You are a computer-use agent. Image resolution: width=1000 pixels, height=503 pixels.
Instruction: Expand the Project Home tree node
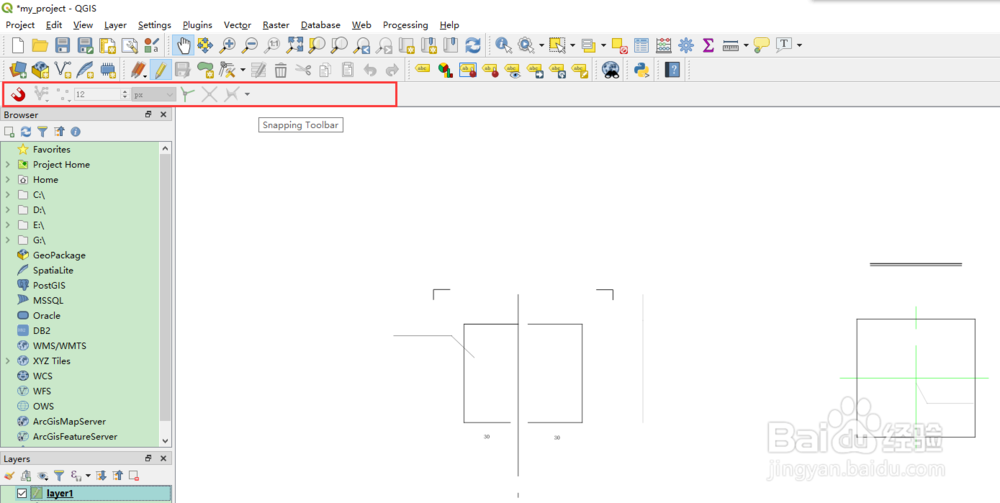click(x=7, y=164)
